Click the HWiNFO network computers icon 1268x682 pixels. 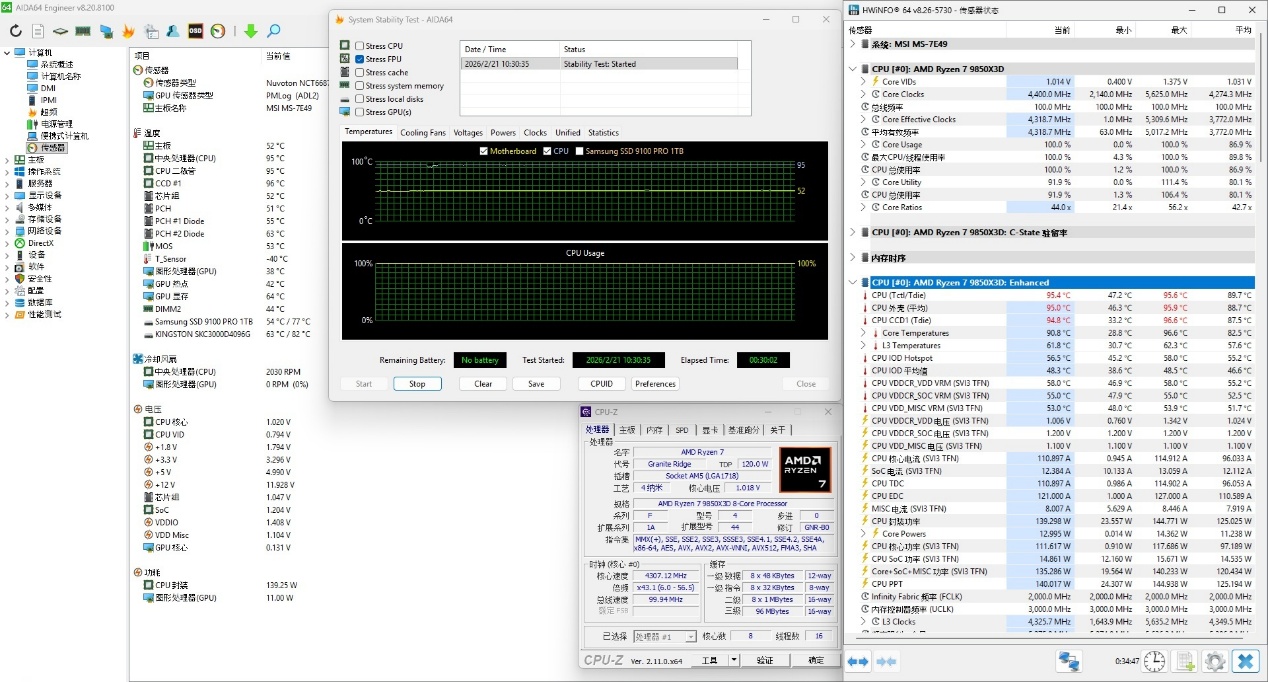tap(1070, 661)
